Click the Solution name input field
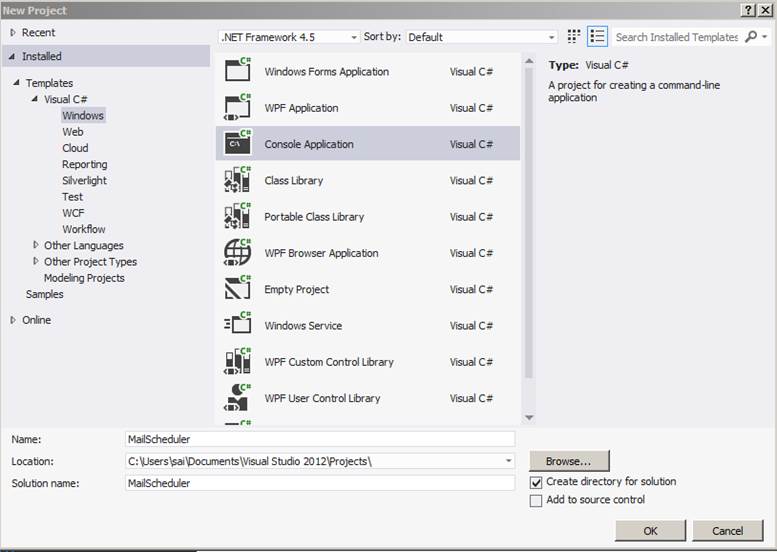This screenshot has width=777, height=552. [x=320, y=483]
